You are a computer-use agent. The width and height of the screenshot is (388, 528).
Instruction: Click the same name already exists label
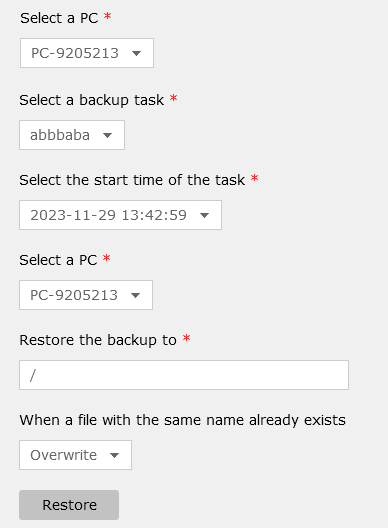[183, 420]
